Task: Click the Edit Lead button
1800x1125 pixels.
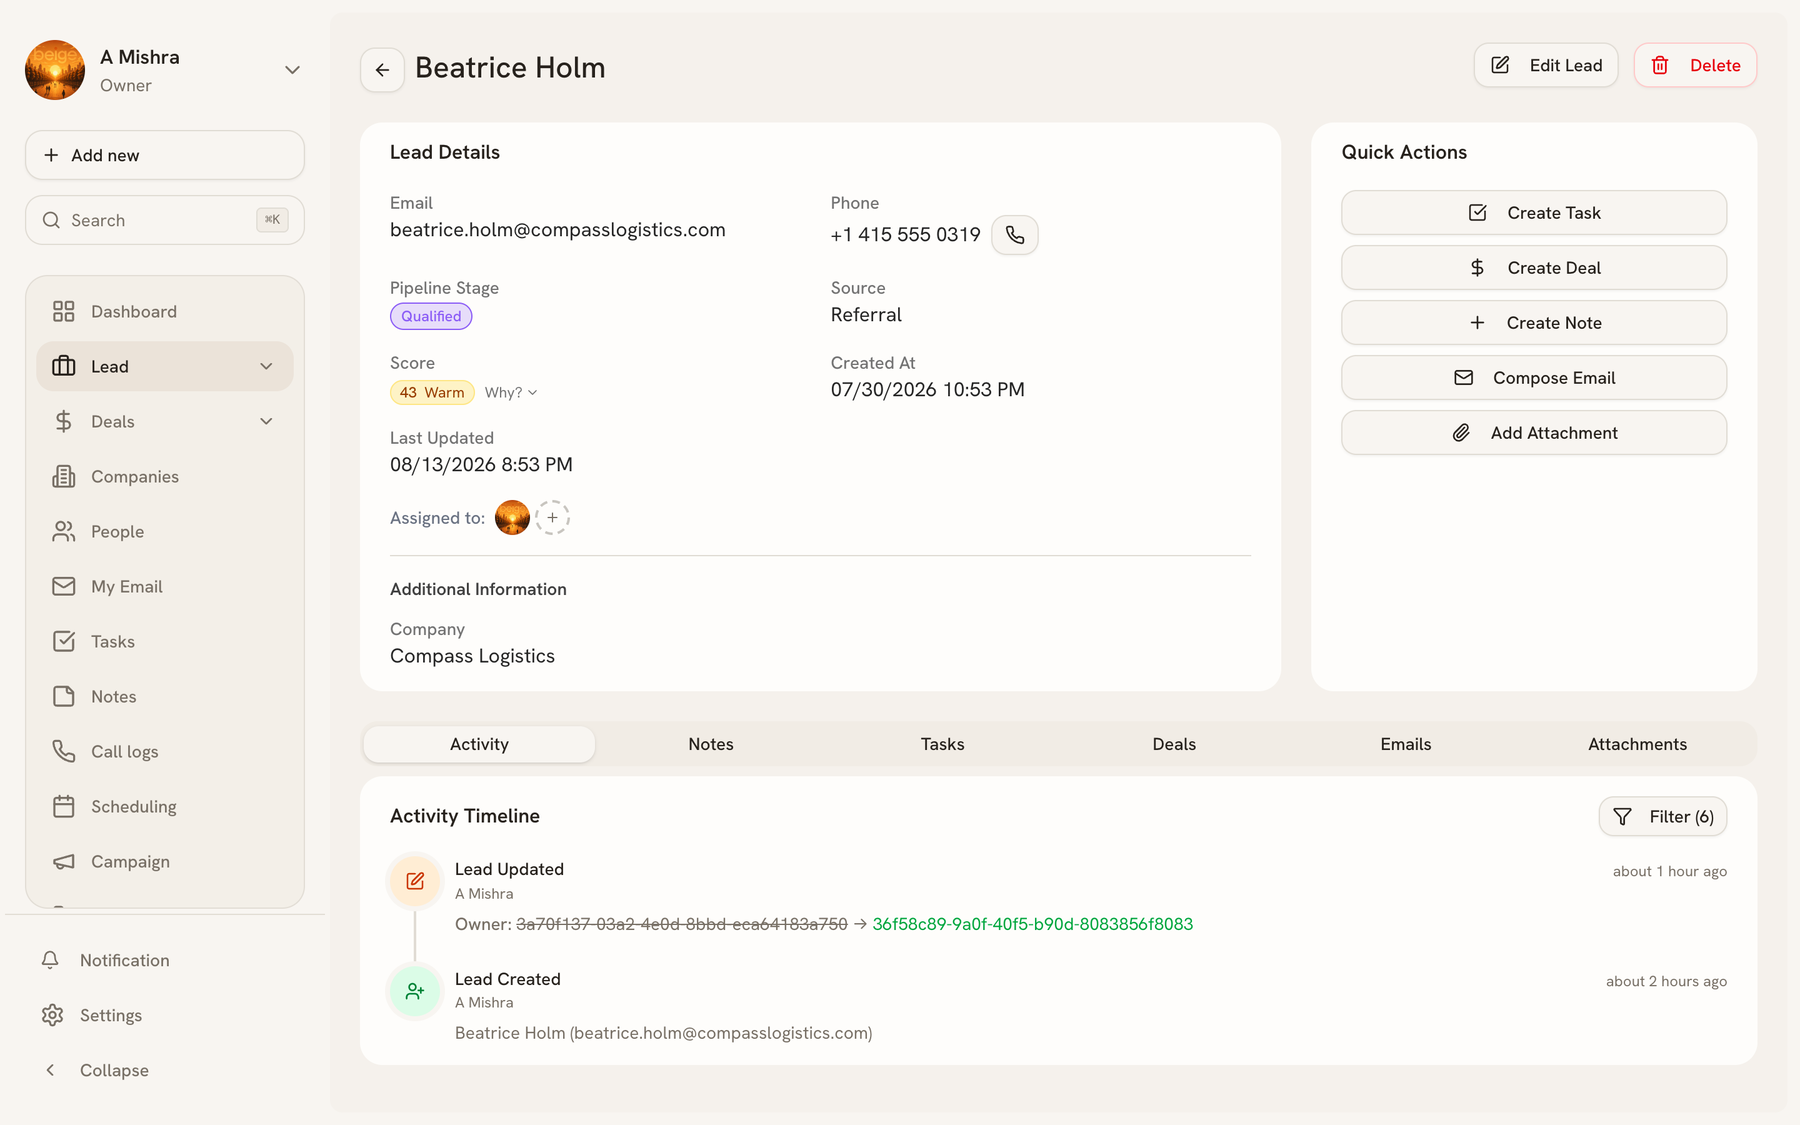Action: tap(1546, 66)
